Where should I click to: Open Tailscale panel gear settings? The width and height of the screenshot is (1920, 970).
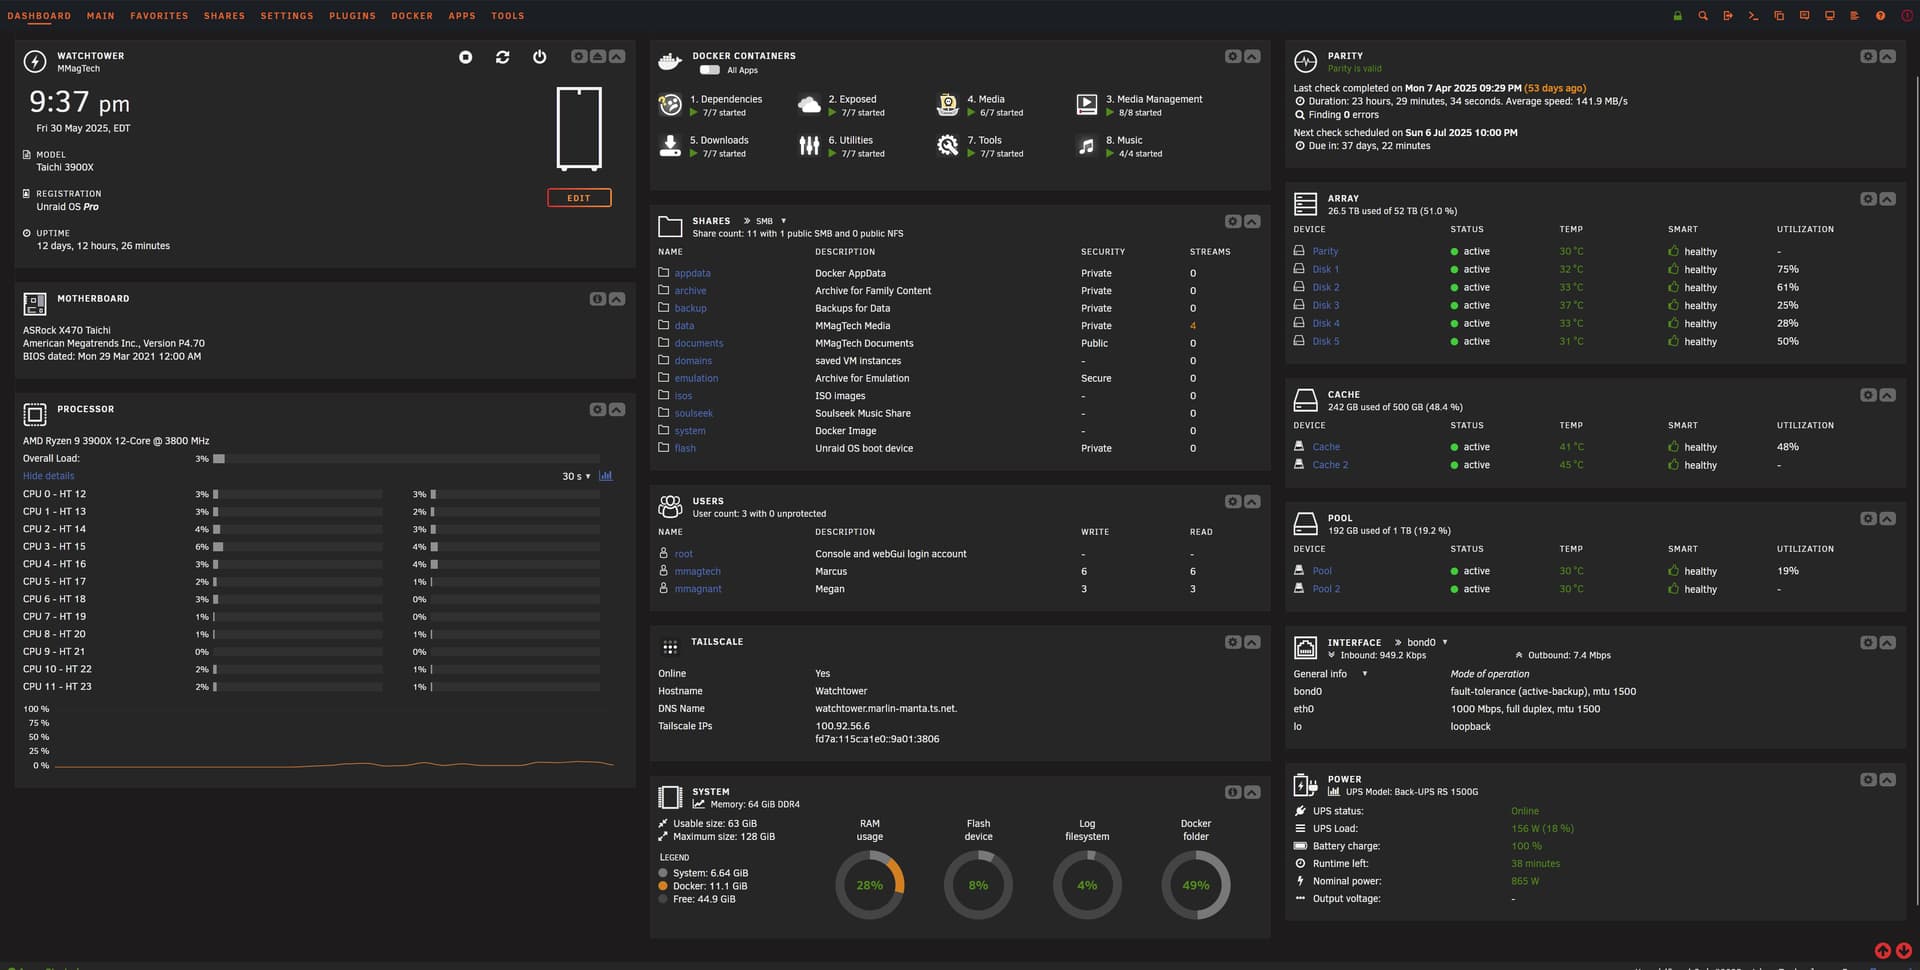[1233, 642]
